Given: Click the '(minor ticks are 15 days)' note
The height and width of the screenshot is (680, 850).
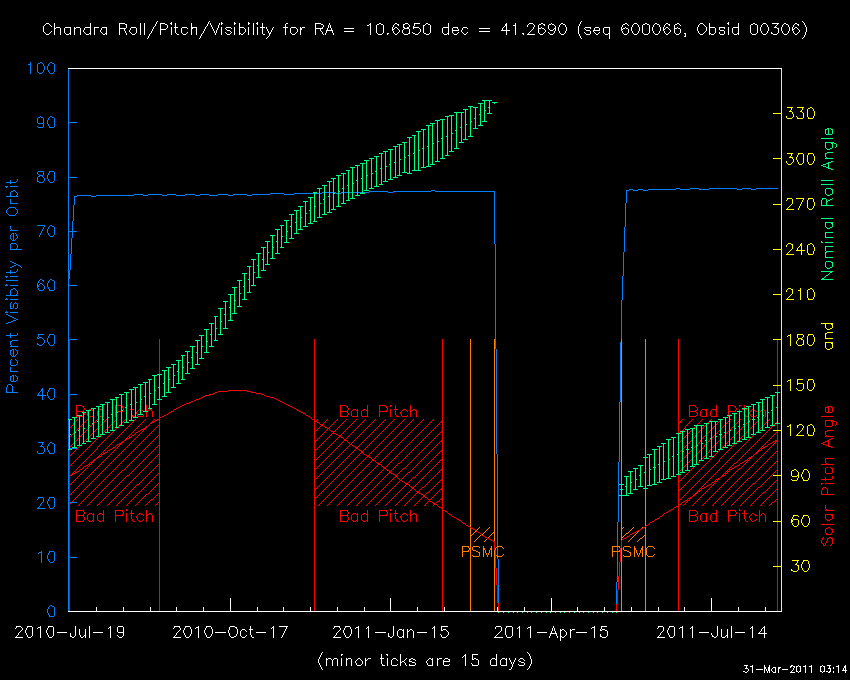Looking at the screenshot, I should tap(425, 660).
